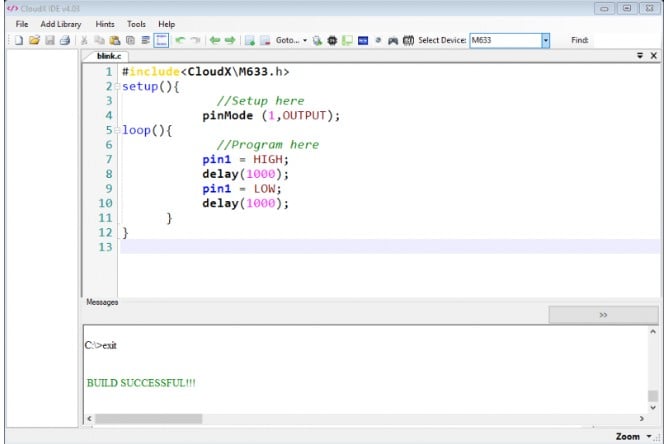Click the Print icon in toolbar
The image size is (664, 444).
click(x=64, y=41)
